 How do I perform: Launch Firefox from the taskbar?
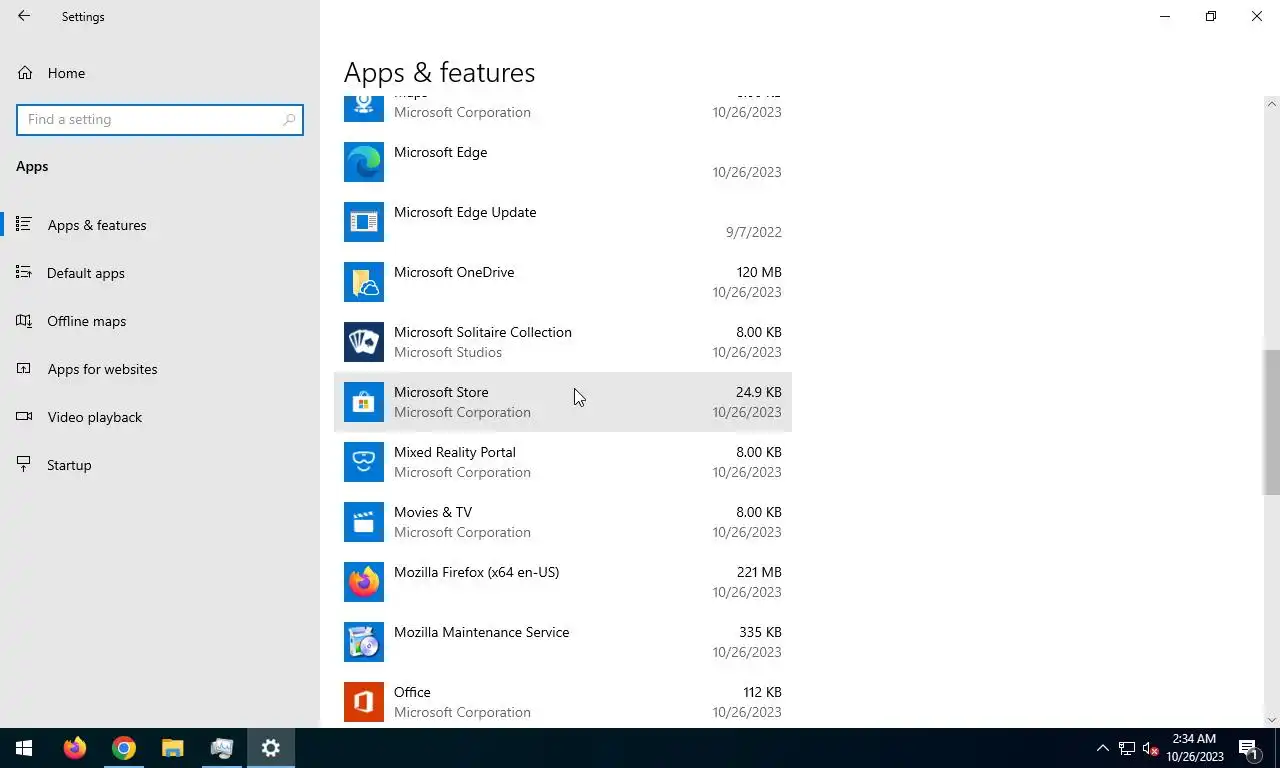(x=74, y=748)
